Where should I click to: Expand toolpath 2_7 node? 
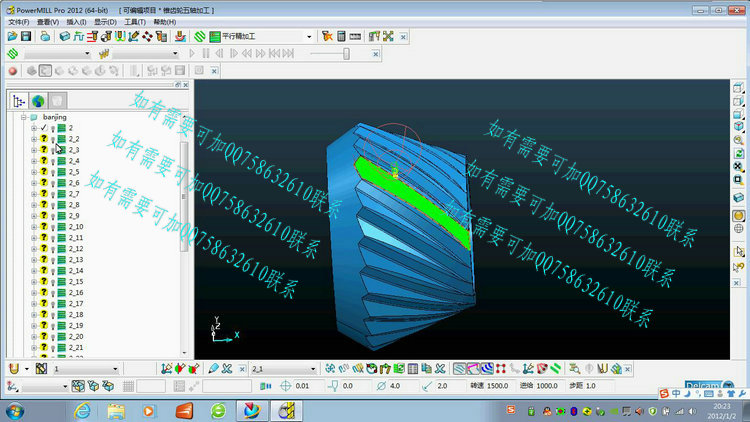pos(33,194)
